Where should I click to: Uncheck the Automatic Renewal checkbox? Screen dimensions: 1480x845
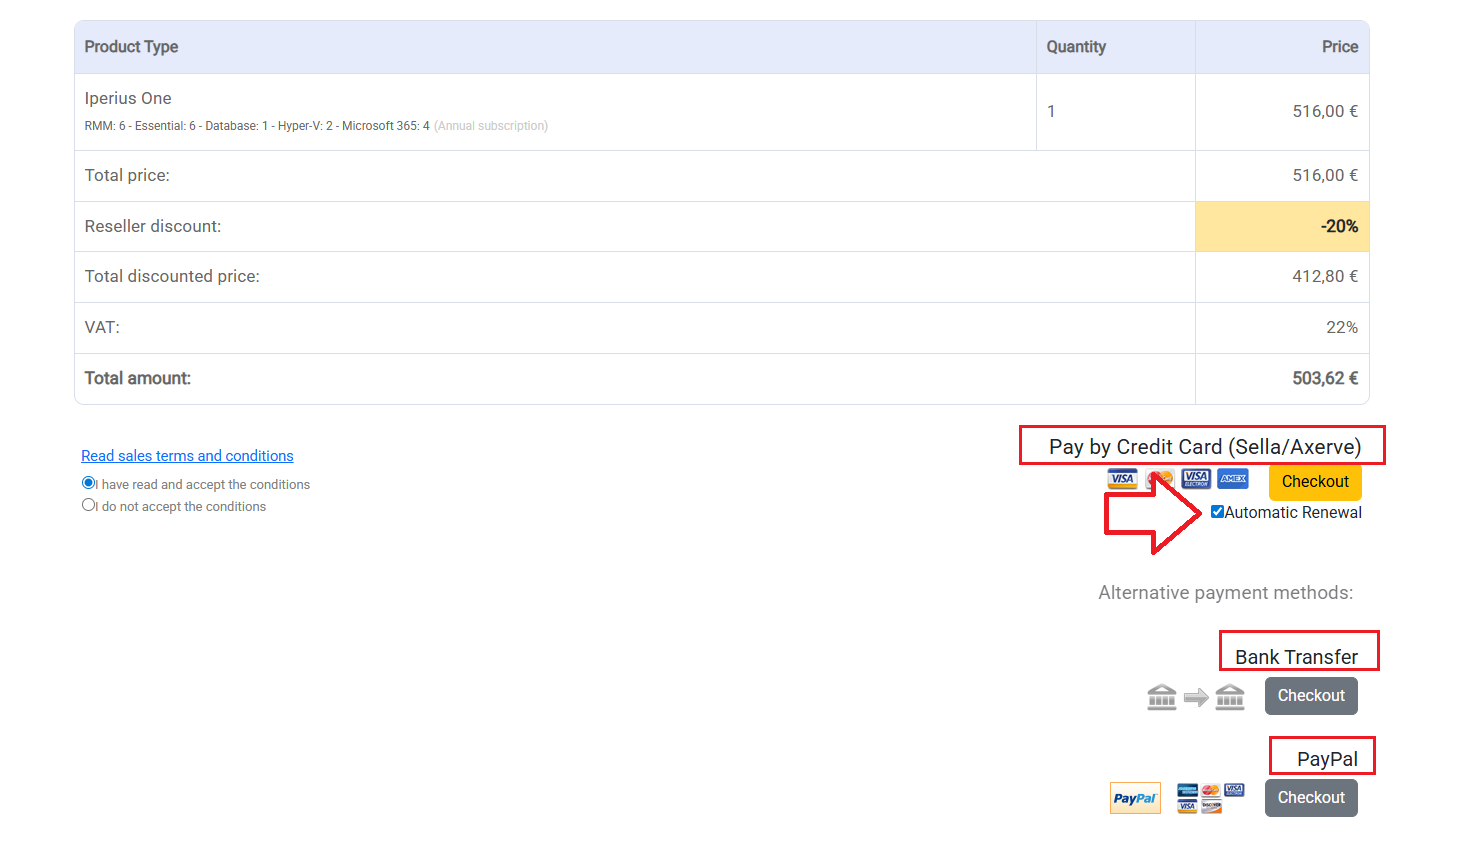1217,512
